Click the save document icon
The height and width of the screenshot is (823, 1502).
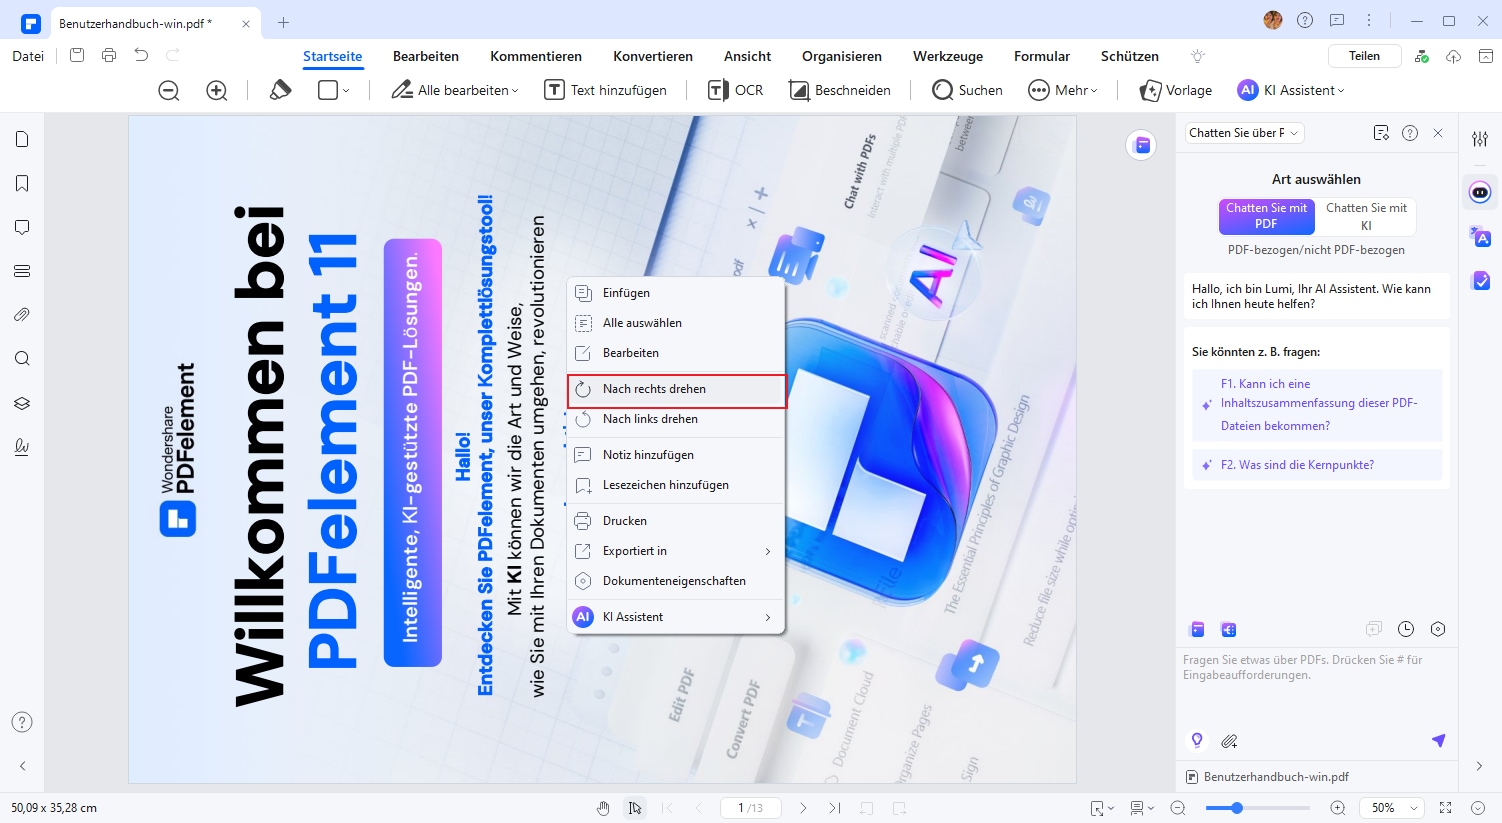pyautogui.click(x=77, y=56)
